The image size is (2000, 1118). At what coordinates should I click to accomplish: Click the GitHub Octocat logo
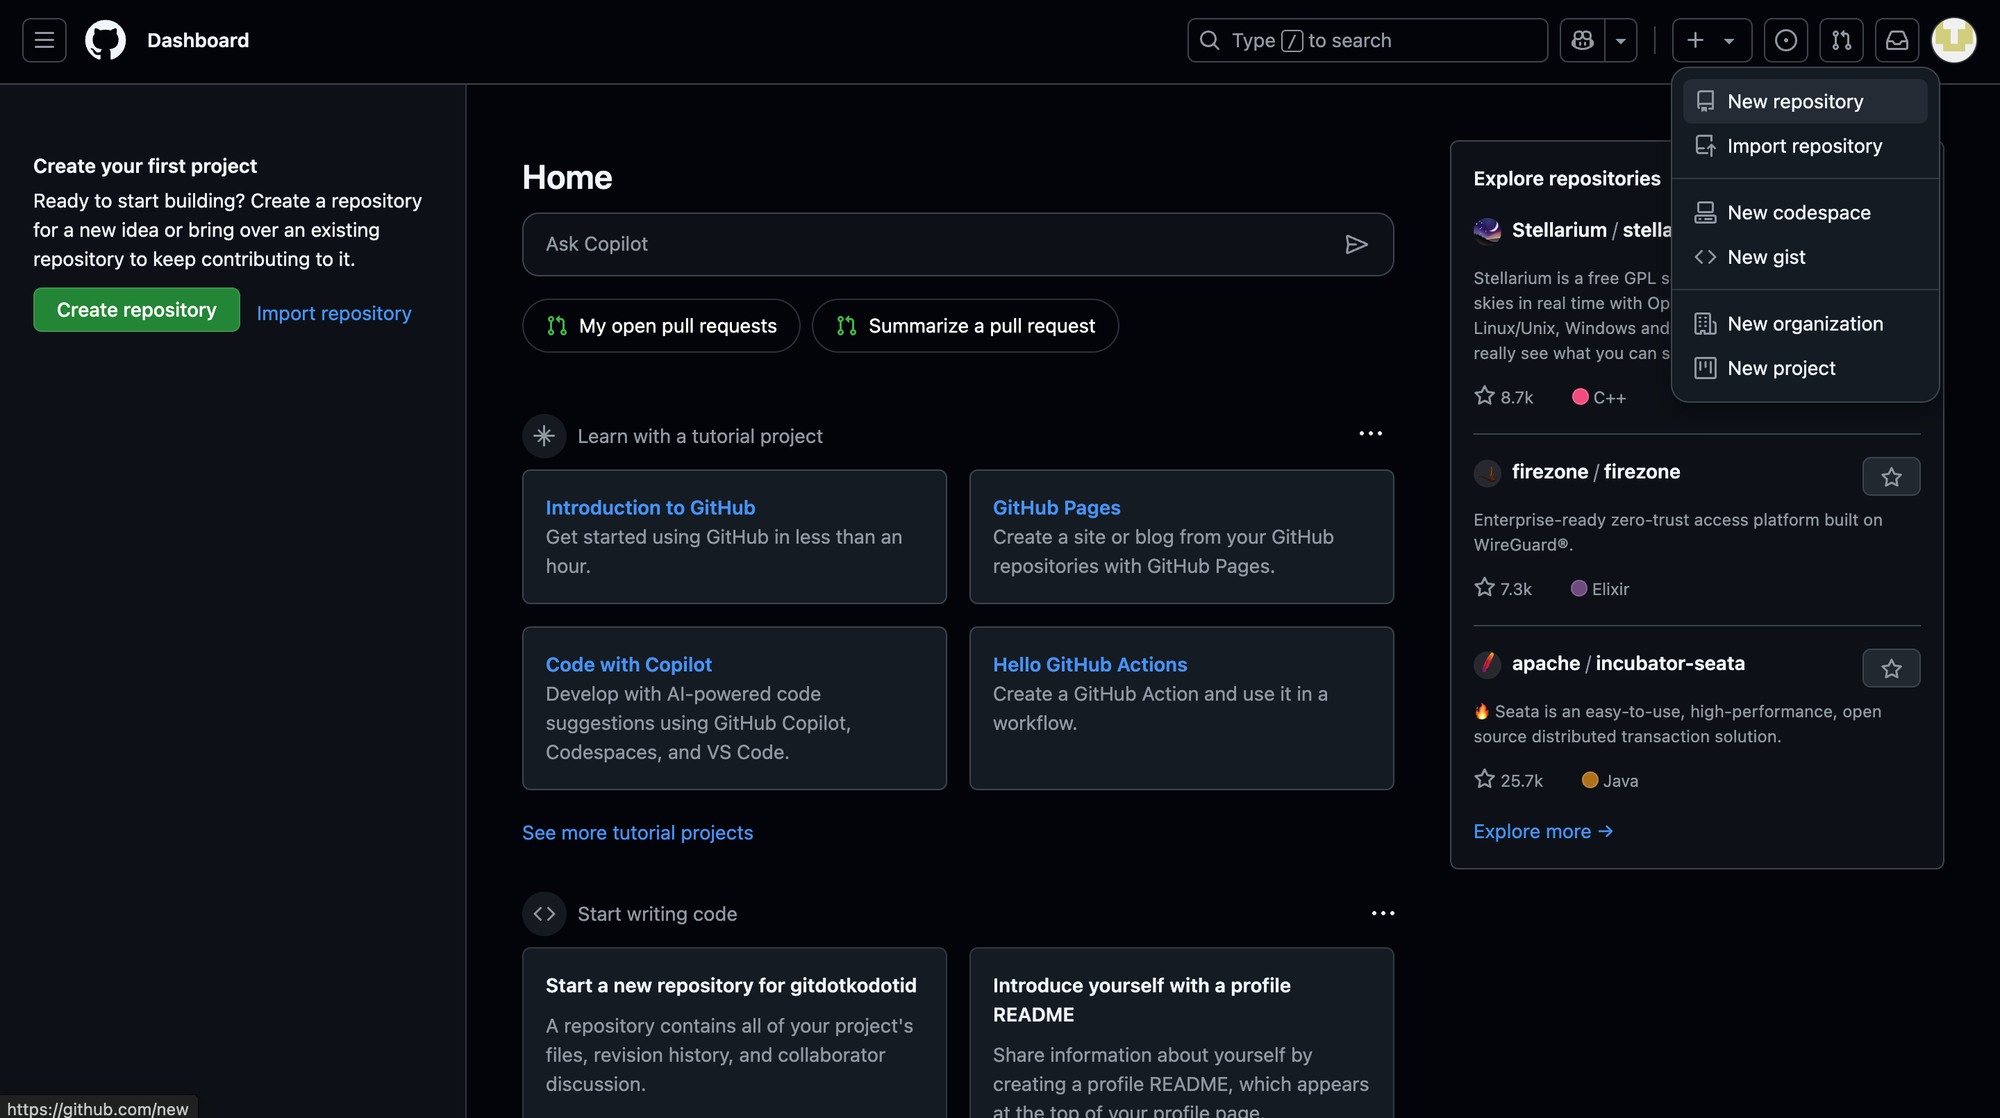click(105, 40)
